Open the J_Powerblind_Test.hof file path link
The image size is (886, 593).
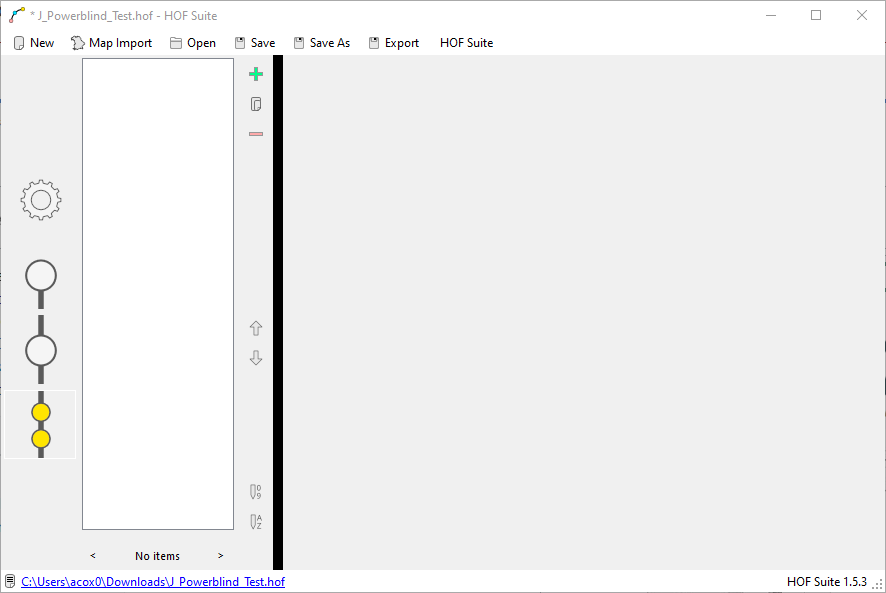[152, 582]
